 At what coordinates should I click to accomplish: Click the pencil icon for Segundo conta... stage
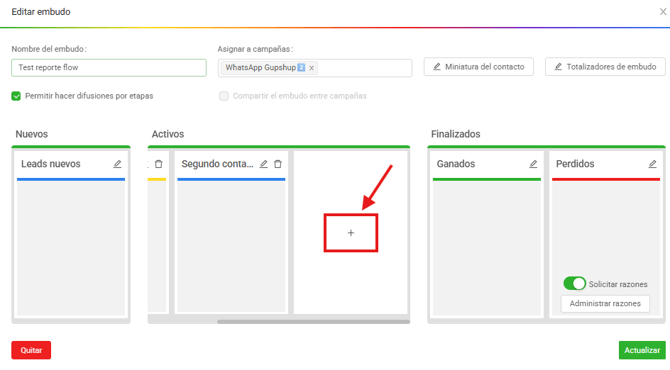264,164
